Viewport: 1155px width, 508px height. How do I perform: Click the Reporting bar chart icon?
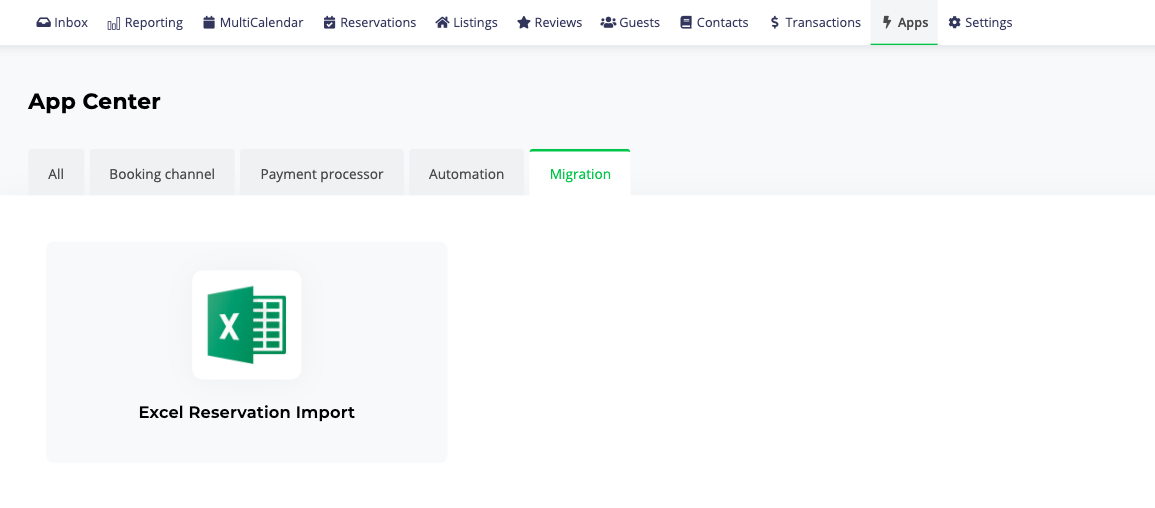click(x=113, y=24)
